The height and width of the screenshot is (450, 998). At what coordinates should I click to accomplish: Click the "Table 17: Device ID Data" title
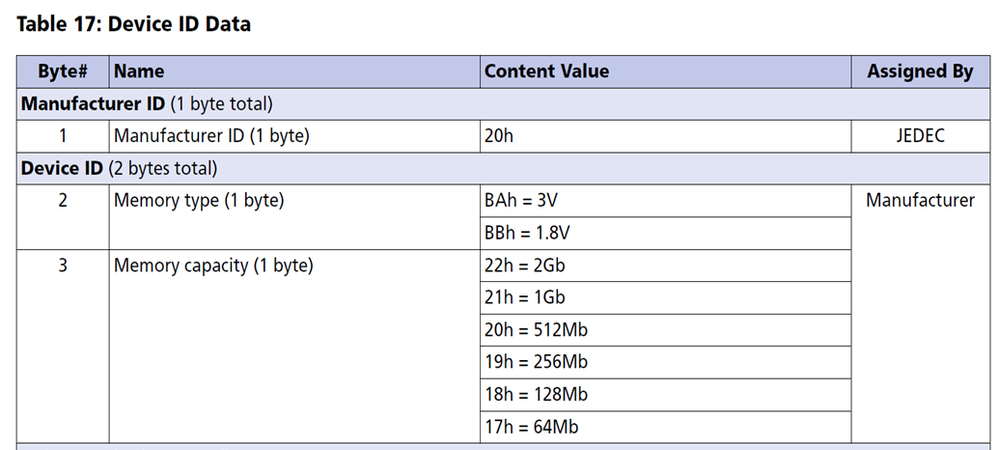click(x=134, y=24)
